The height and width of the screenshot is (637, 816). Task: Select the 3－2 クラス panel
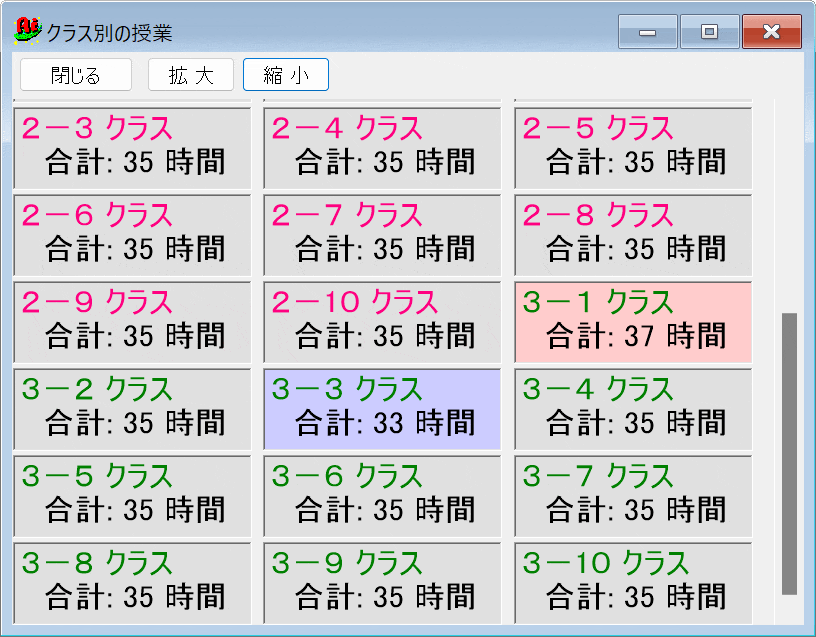click(131, 407)
